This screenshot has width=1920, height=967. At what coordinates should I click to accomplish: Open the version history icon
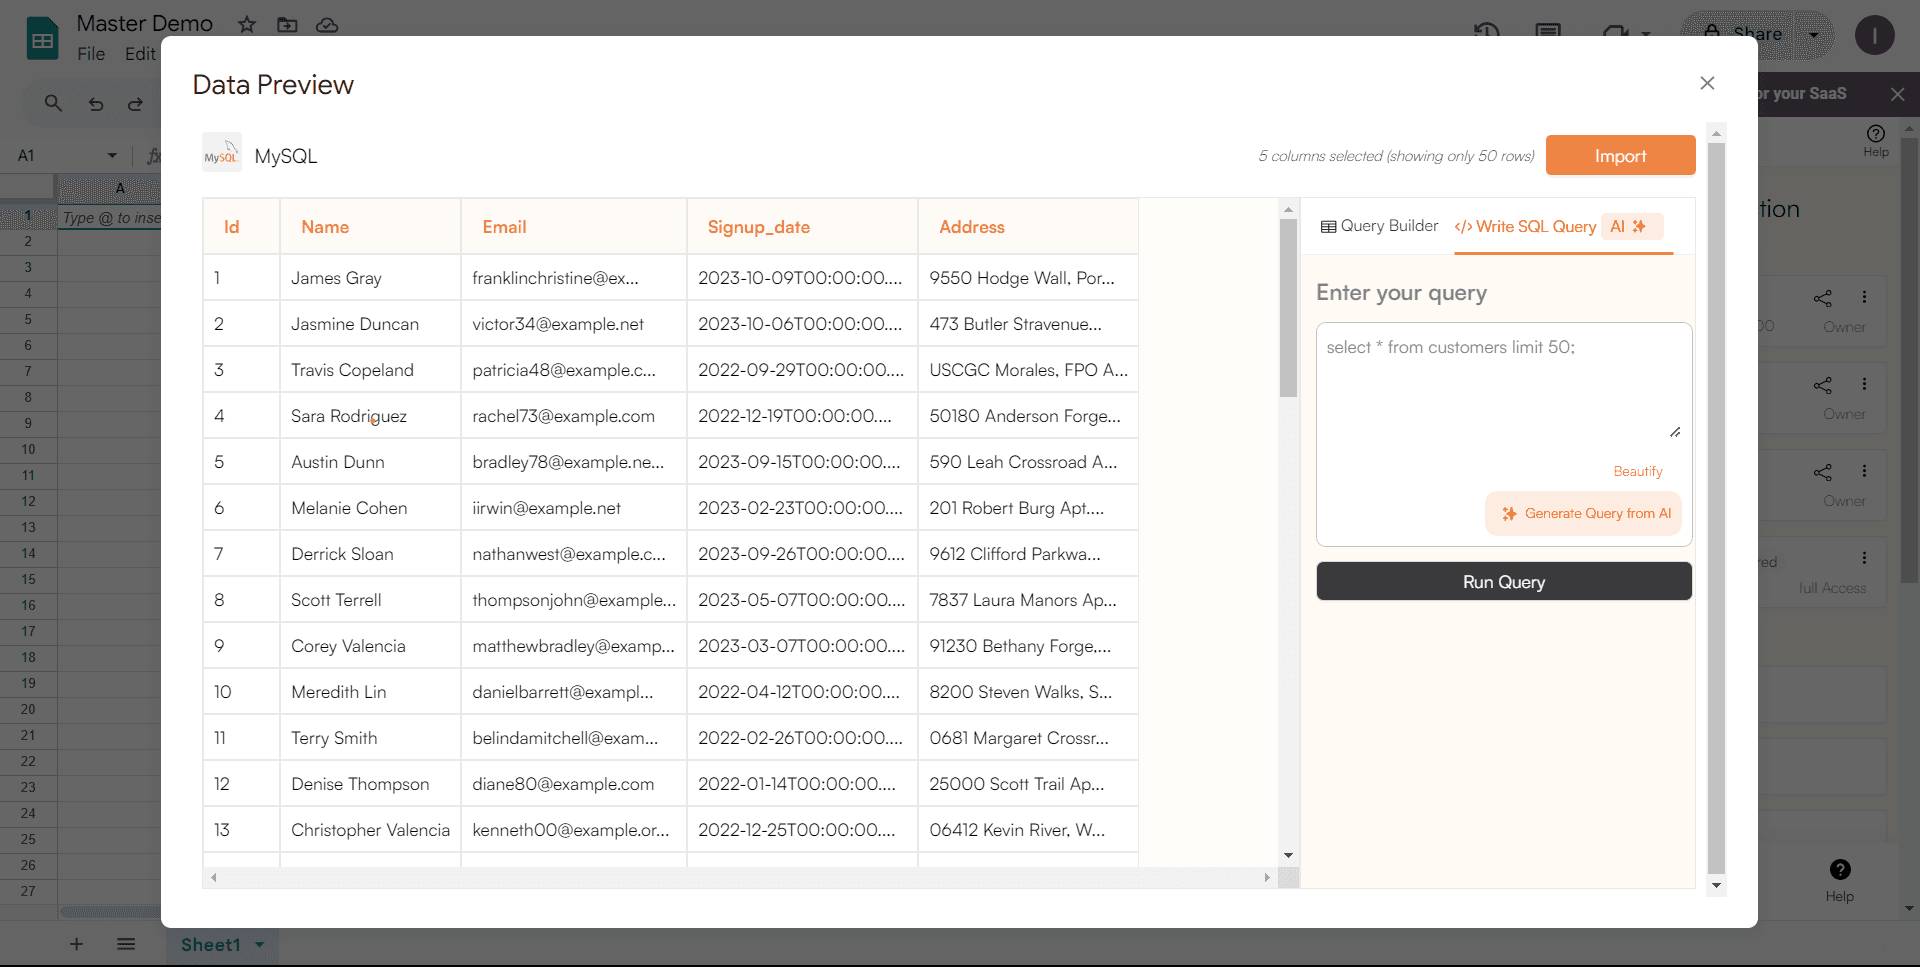[1487, 33]
